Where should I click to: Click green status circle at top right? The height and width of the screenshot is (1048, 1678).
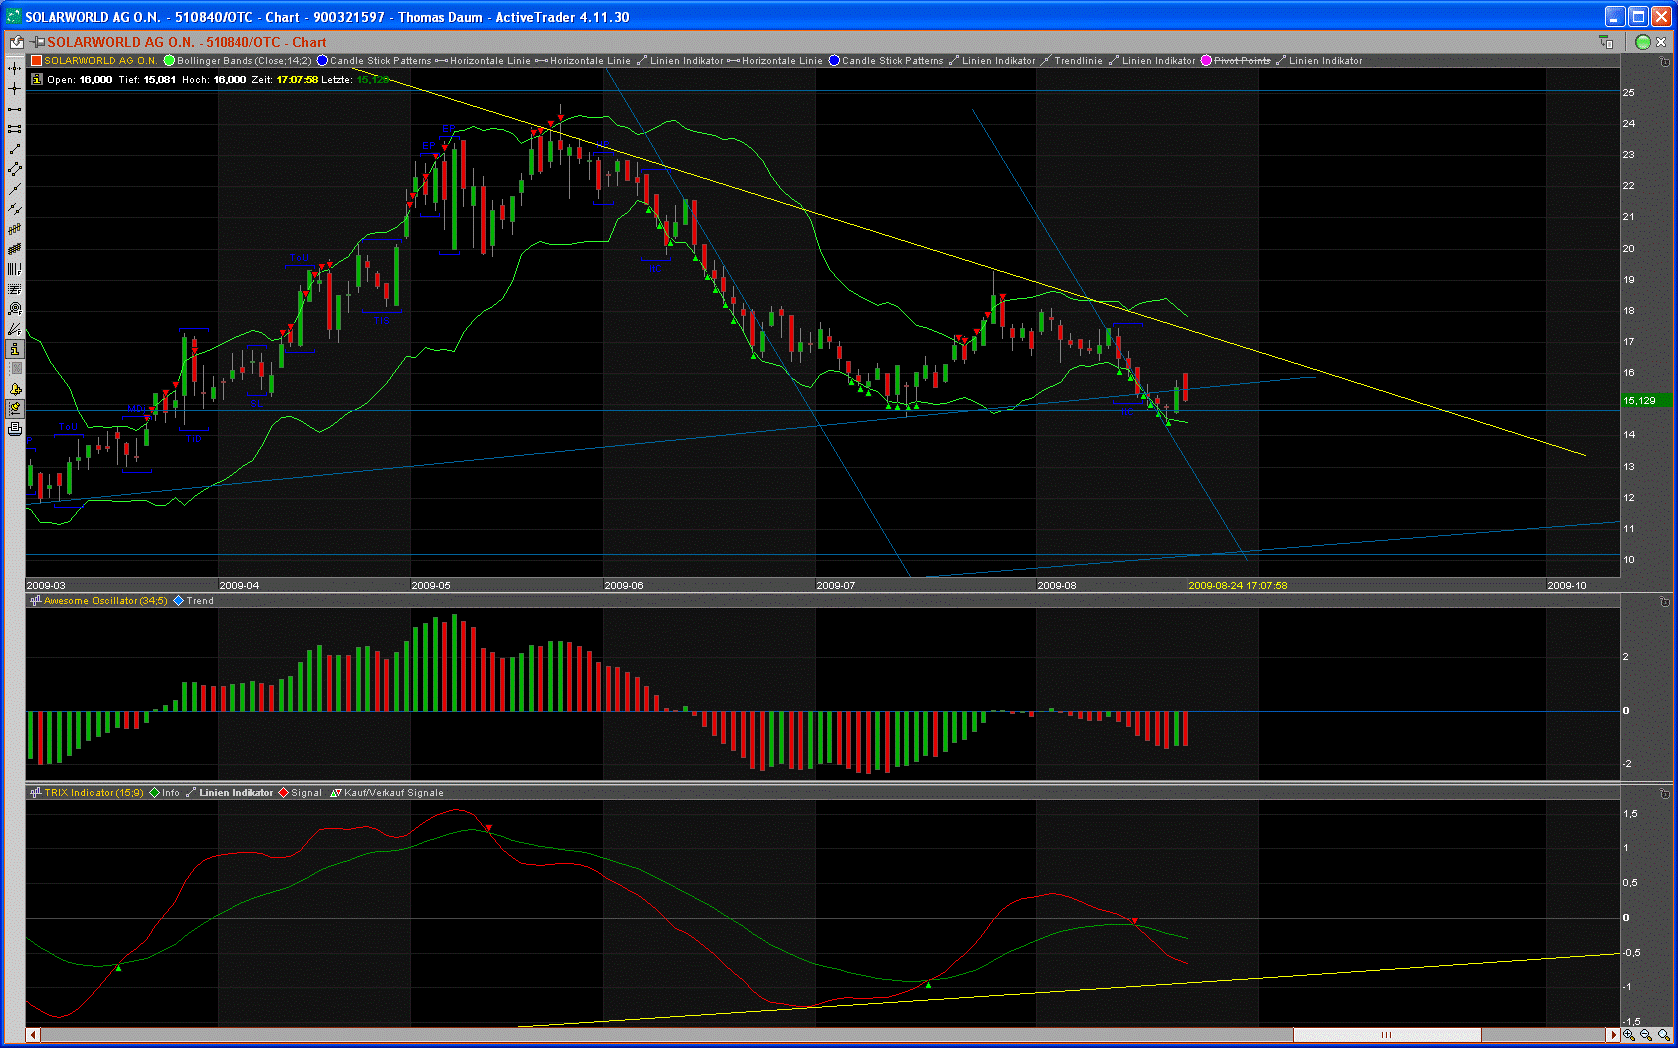point(1643,42)
